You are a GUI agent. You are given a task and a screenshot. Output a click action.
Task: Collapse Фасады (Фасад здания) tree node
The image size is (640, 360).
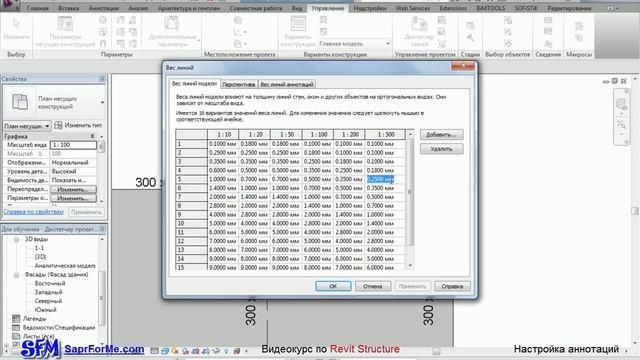[x=16, y=275]
